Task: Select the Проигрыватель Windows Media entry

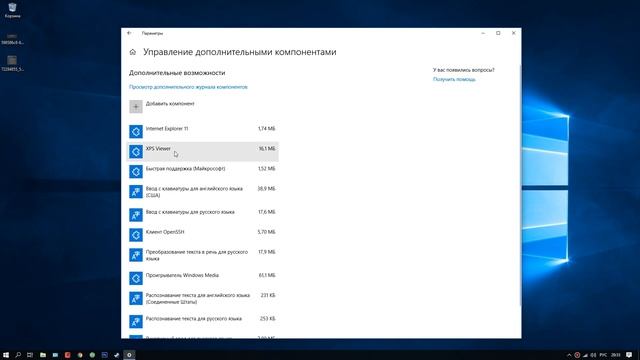Action: click(203, 278)
